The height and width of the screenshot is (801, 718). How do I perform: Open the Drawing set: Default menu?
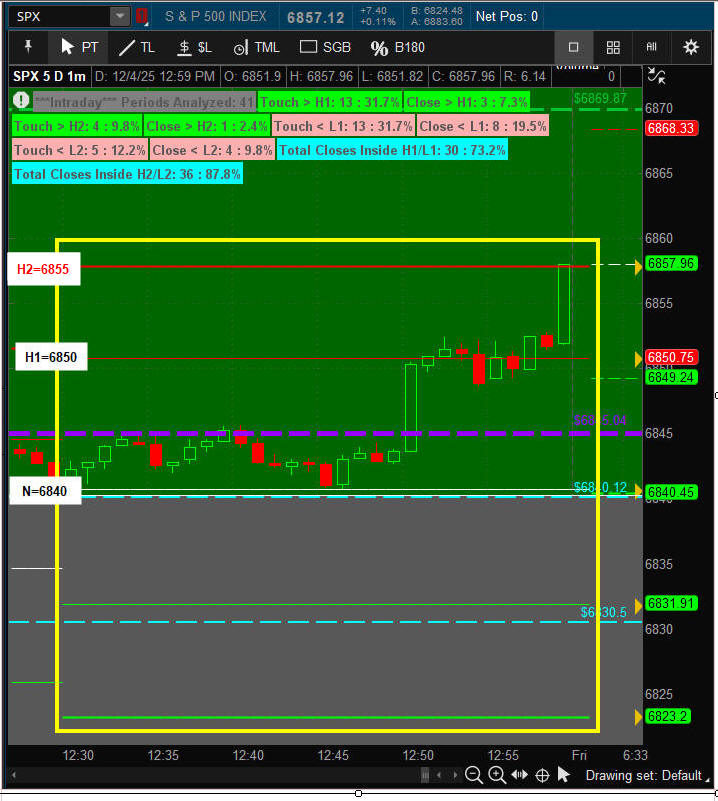click(x=643, y=775)
